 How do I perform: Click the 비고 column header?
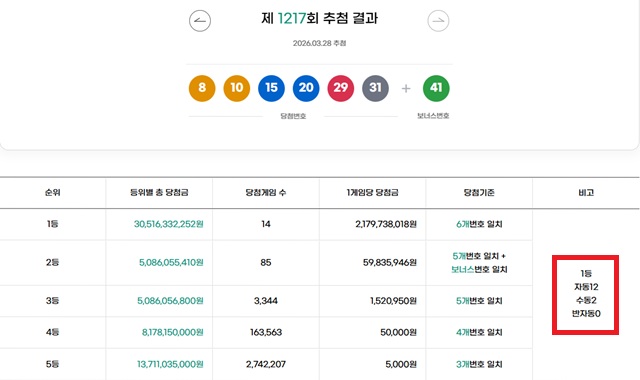[x=586, y=193]
